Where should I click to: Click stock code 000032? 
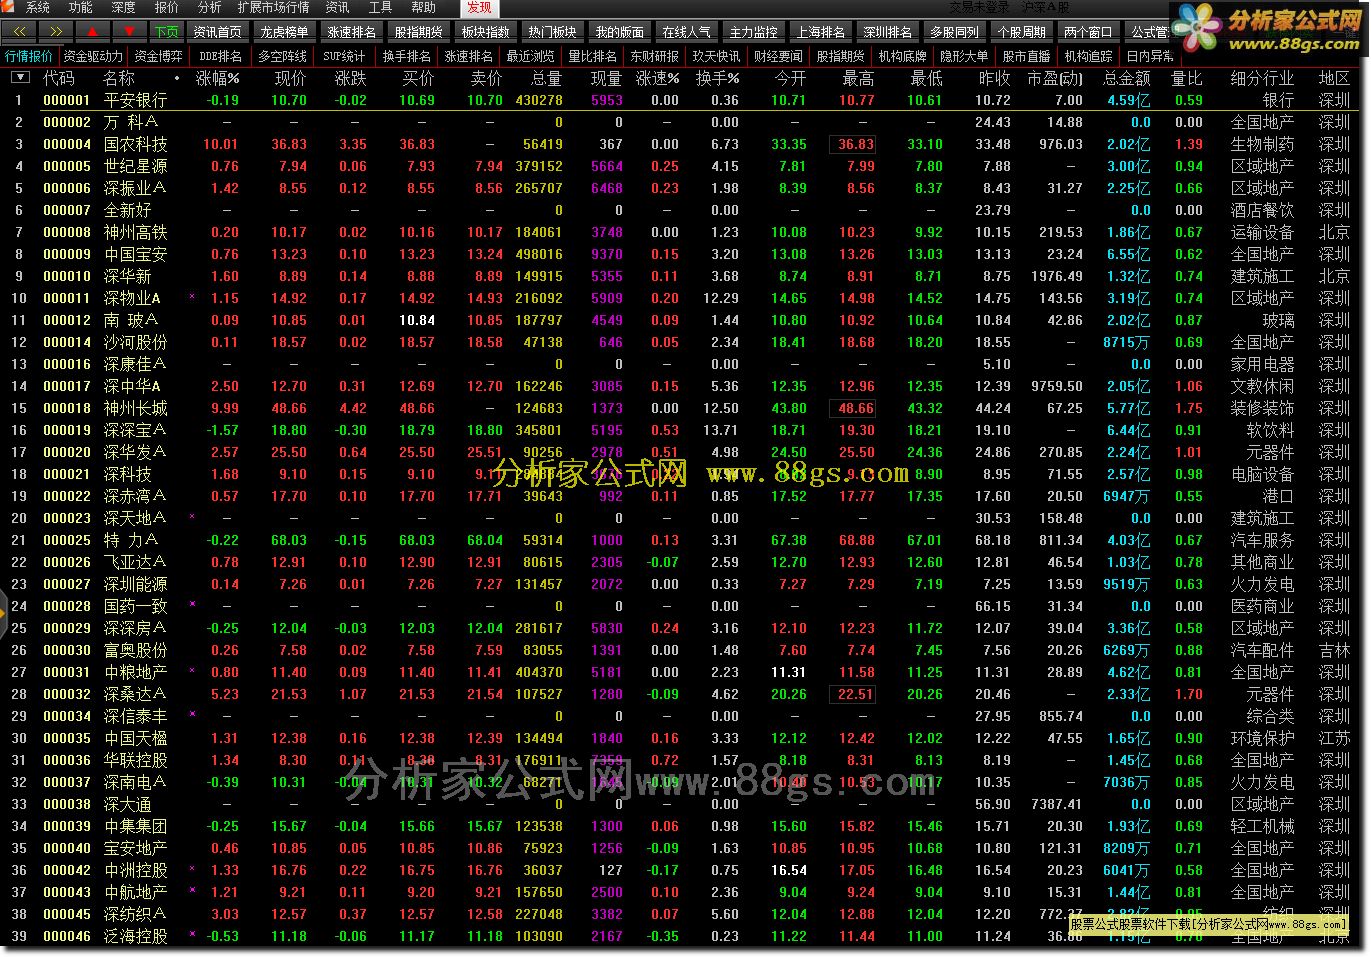pos(67,694)
